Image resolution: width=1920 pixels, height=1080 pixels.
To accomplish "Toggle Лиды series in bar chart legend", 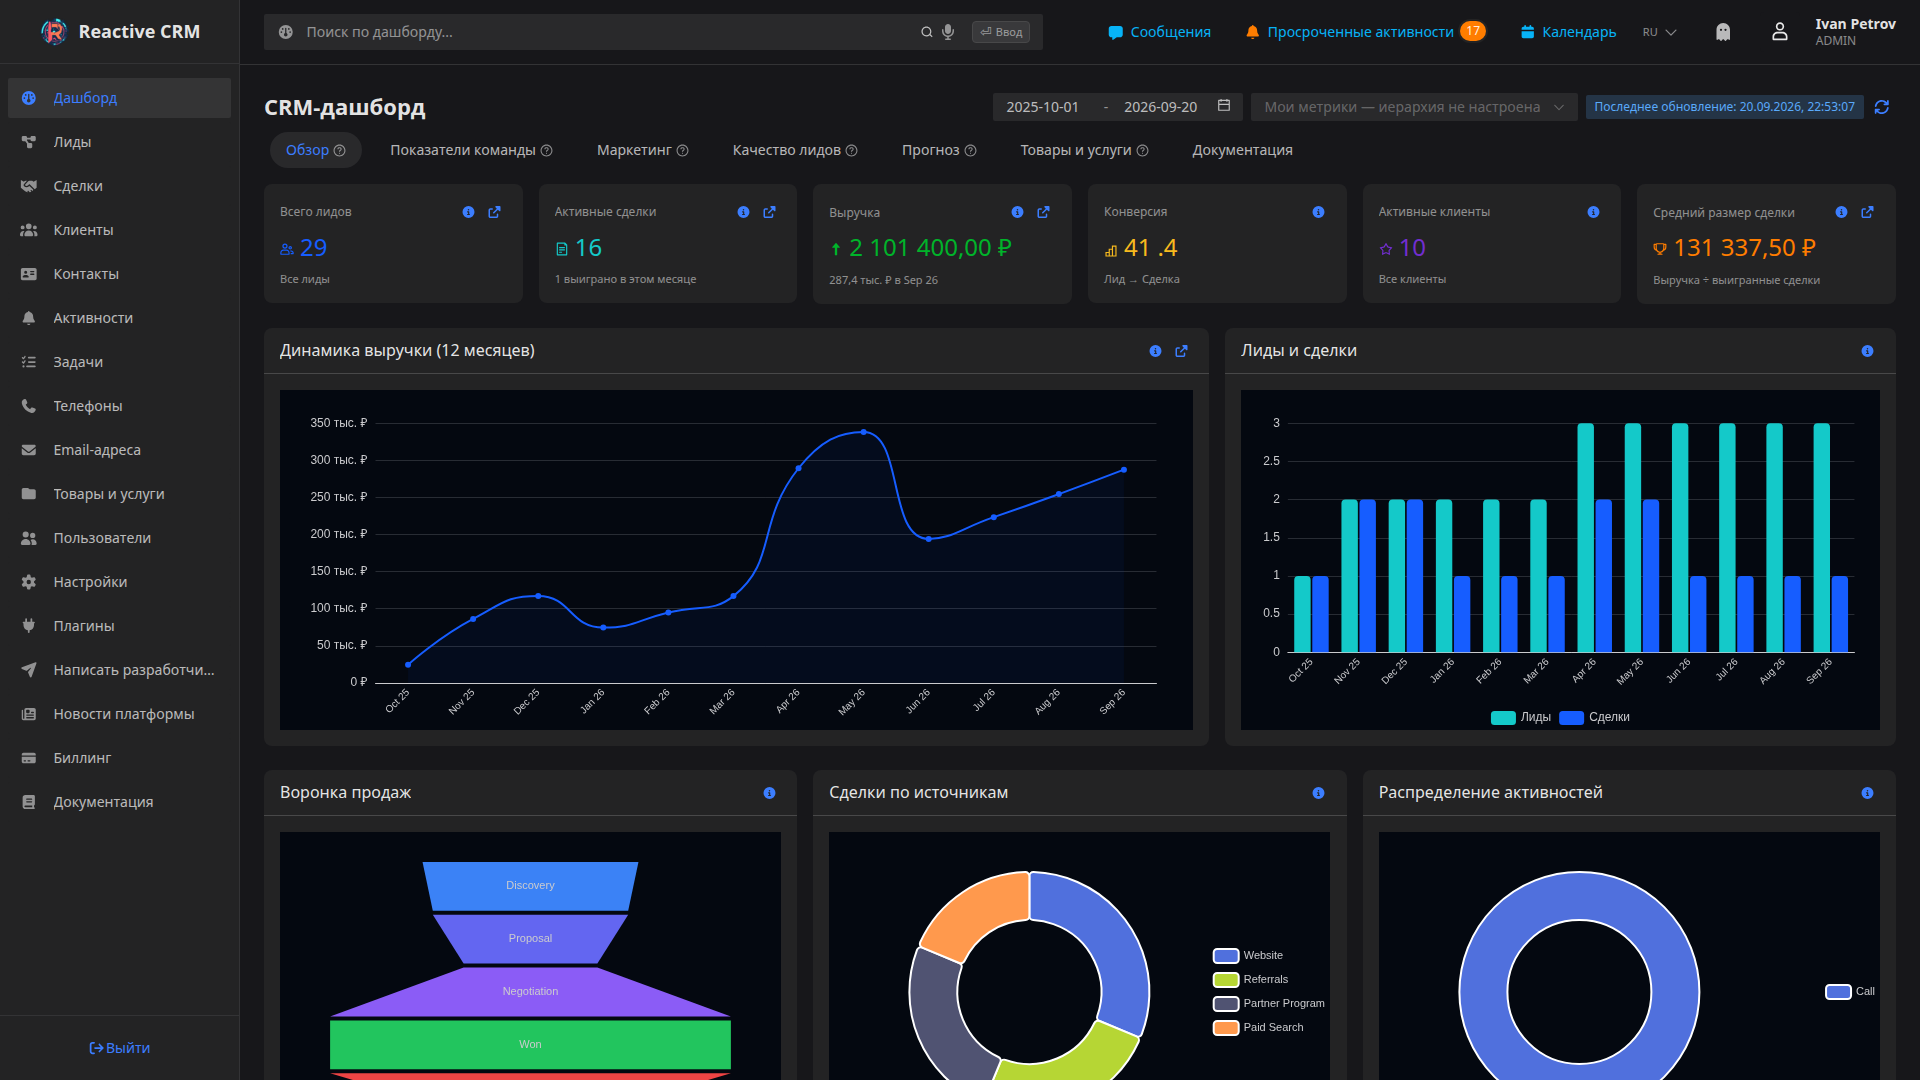I will click(1521, 717).
